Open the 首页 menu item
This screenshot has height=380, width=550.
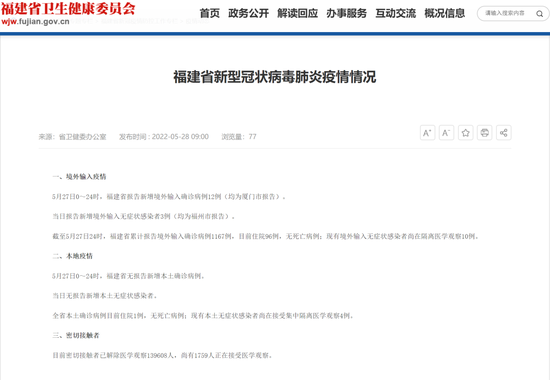pos(210,13)
